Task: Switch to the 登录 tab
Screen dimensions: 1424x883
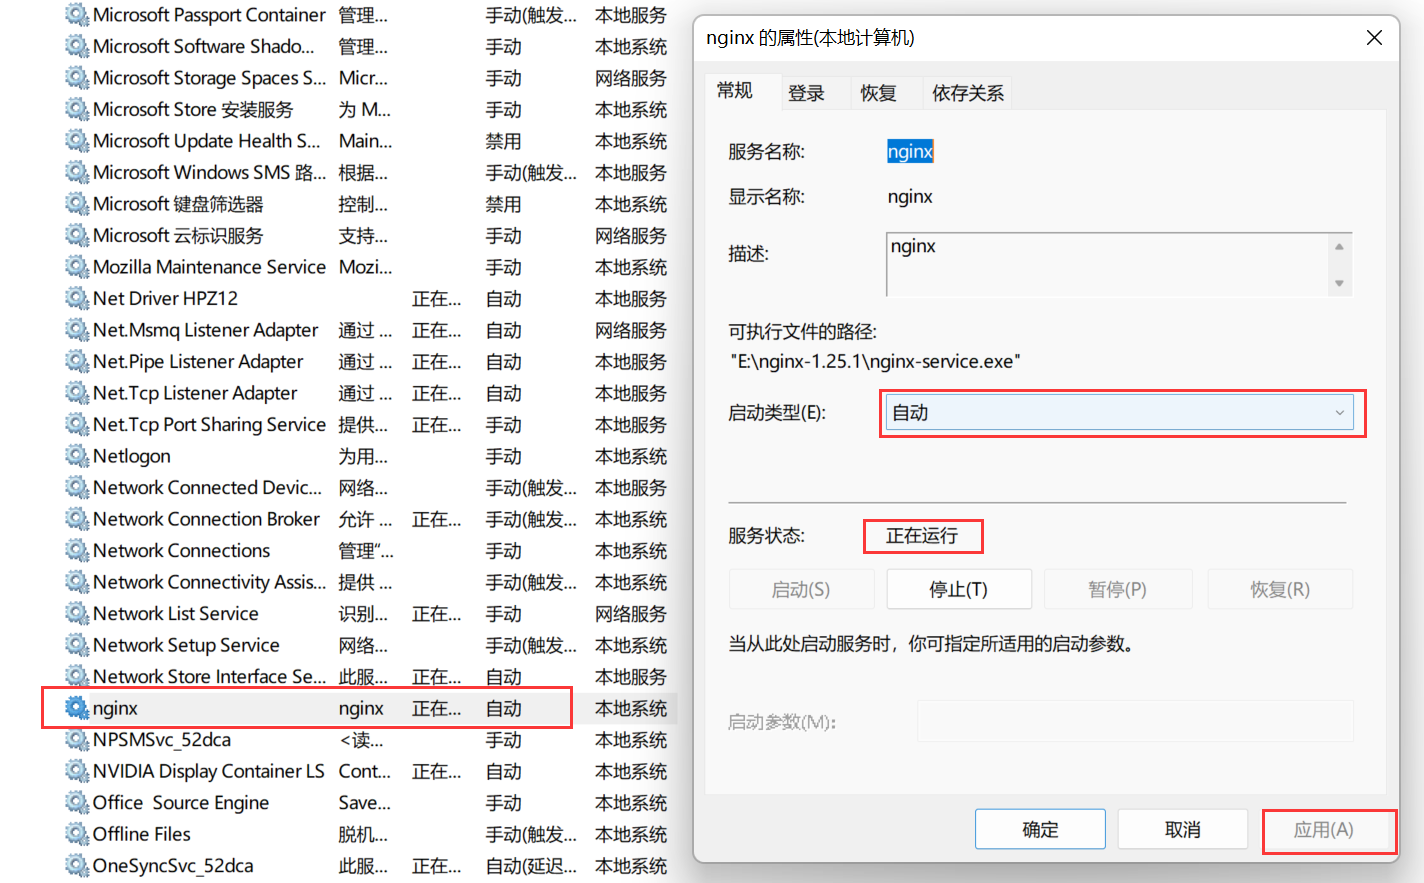Action: pyautogui.click(x=806, y=93)
